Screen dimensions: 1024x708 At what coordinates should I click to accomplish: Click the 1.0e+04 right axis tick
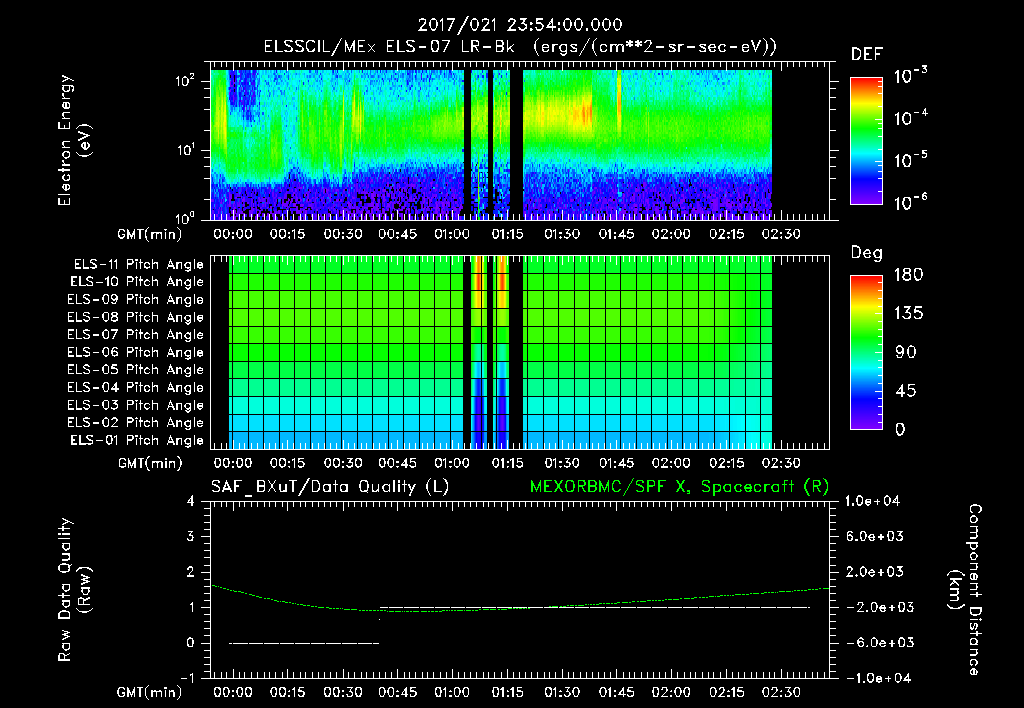872,501
